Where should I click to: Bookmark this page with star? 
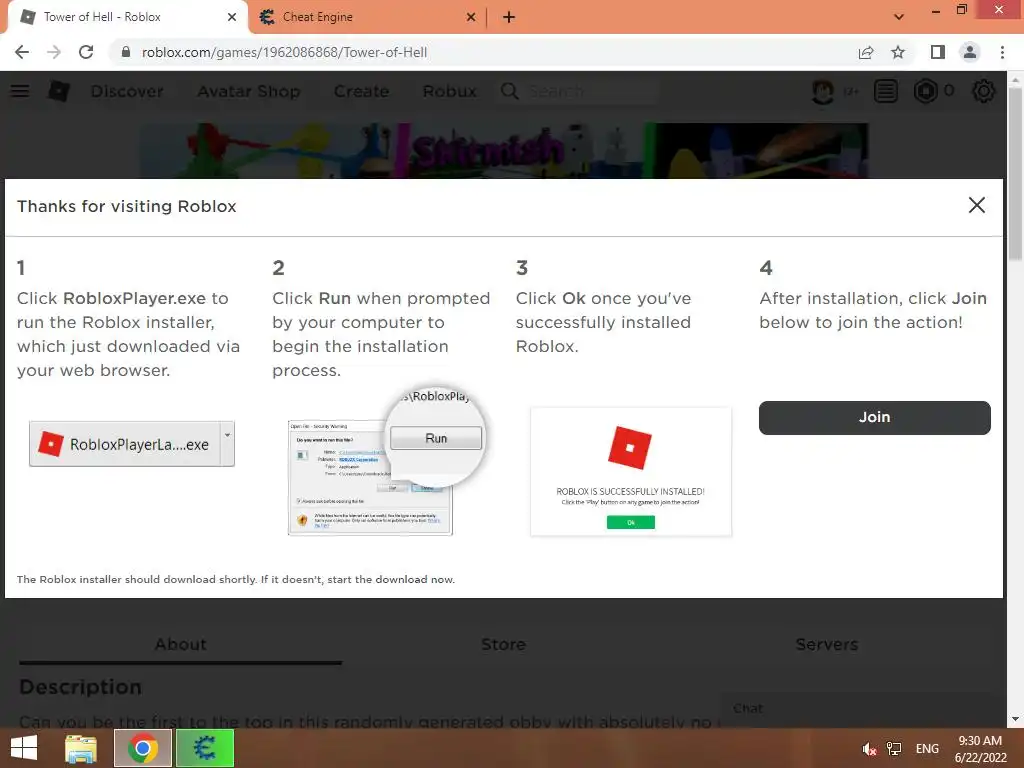click(898, 52)
